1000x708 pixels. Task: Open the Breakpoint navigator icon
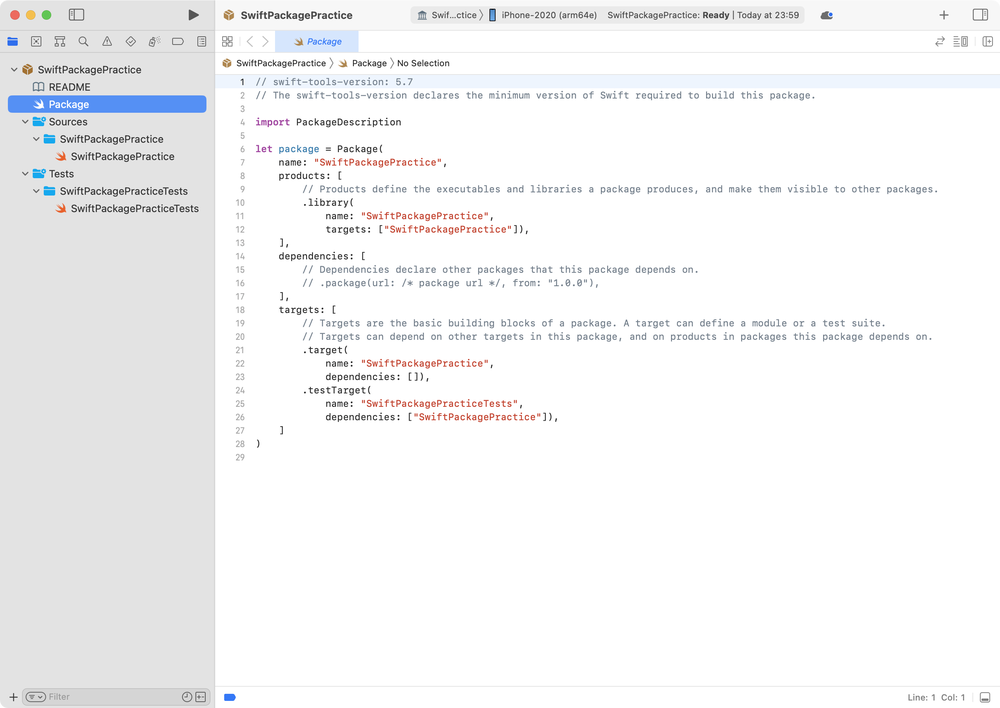(x=178, y=42)
